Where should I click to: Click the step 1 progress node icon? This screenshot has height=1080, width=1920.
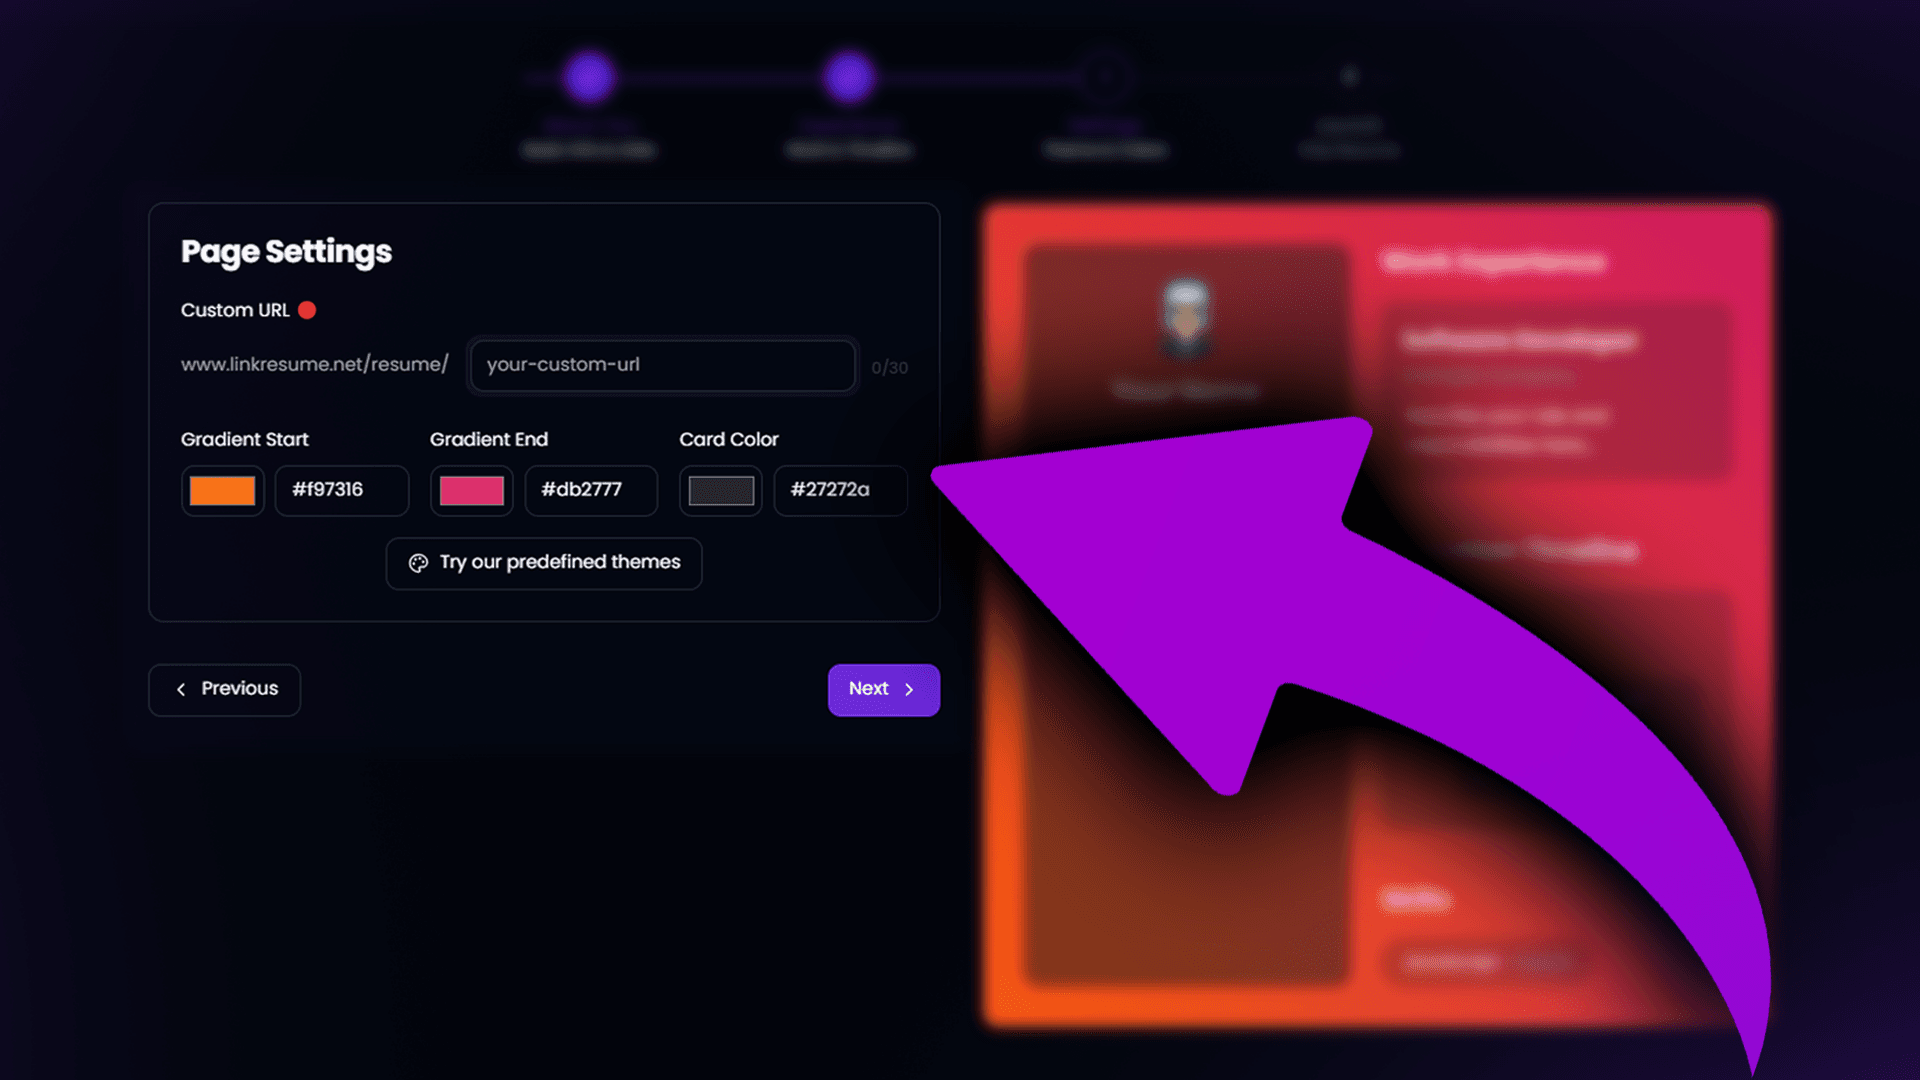click(589, 75)
